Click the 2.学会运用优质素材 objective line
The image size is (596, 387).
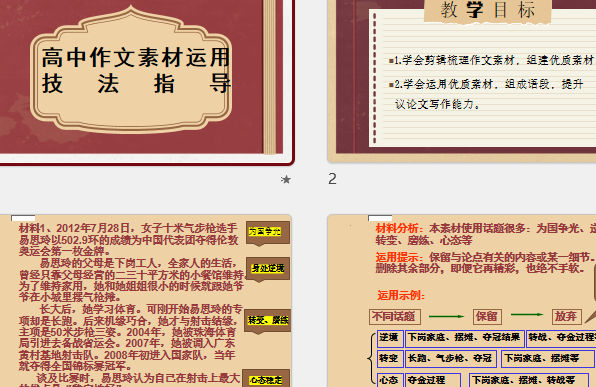pos(486,84)
